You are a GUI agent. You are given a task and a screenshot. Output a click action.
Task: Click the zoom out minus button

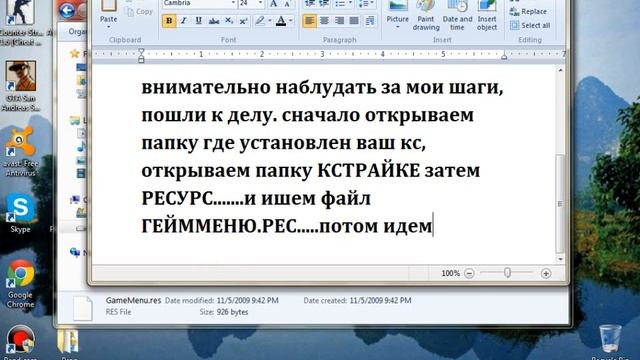[469, 273]
